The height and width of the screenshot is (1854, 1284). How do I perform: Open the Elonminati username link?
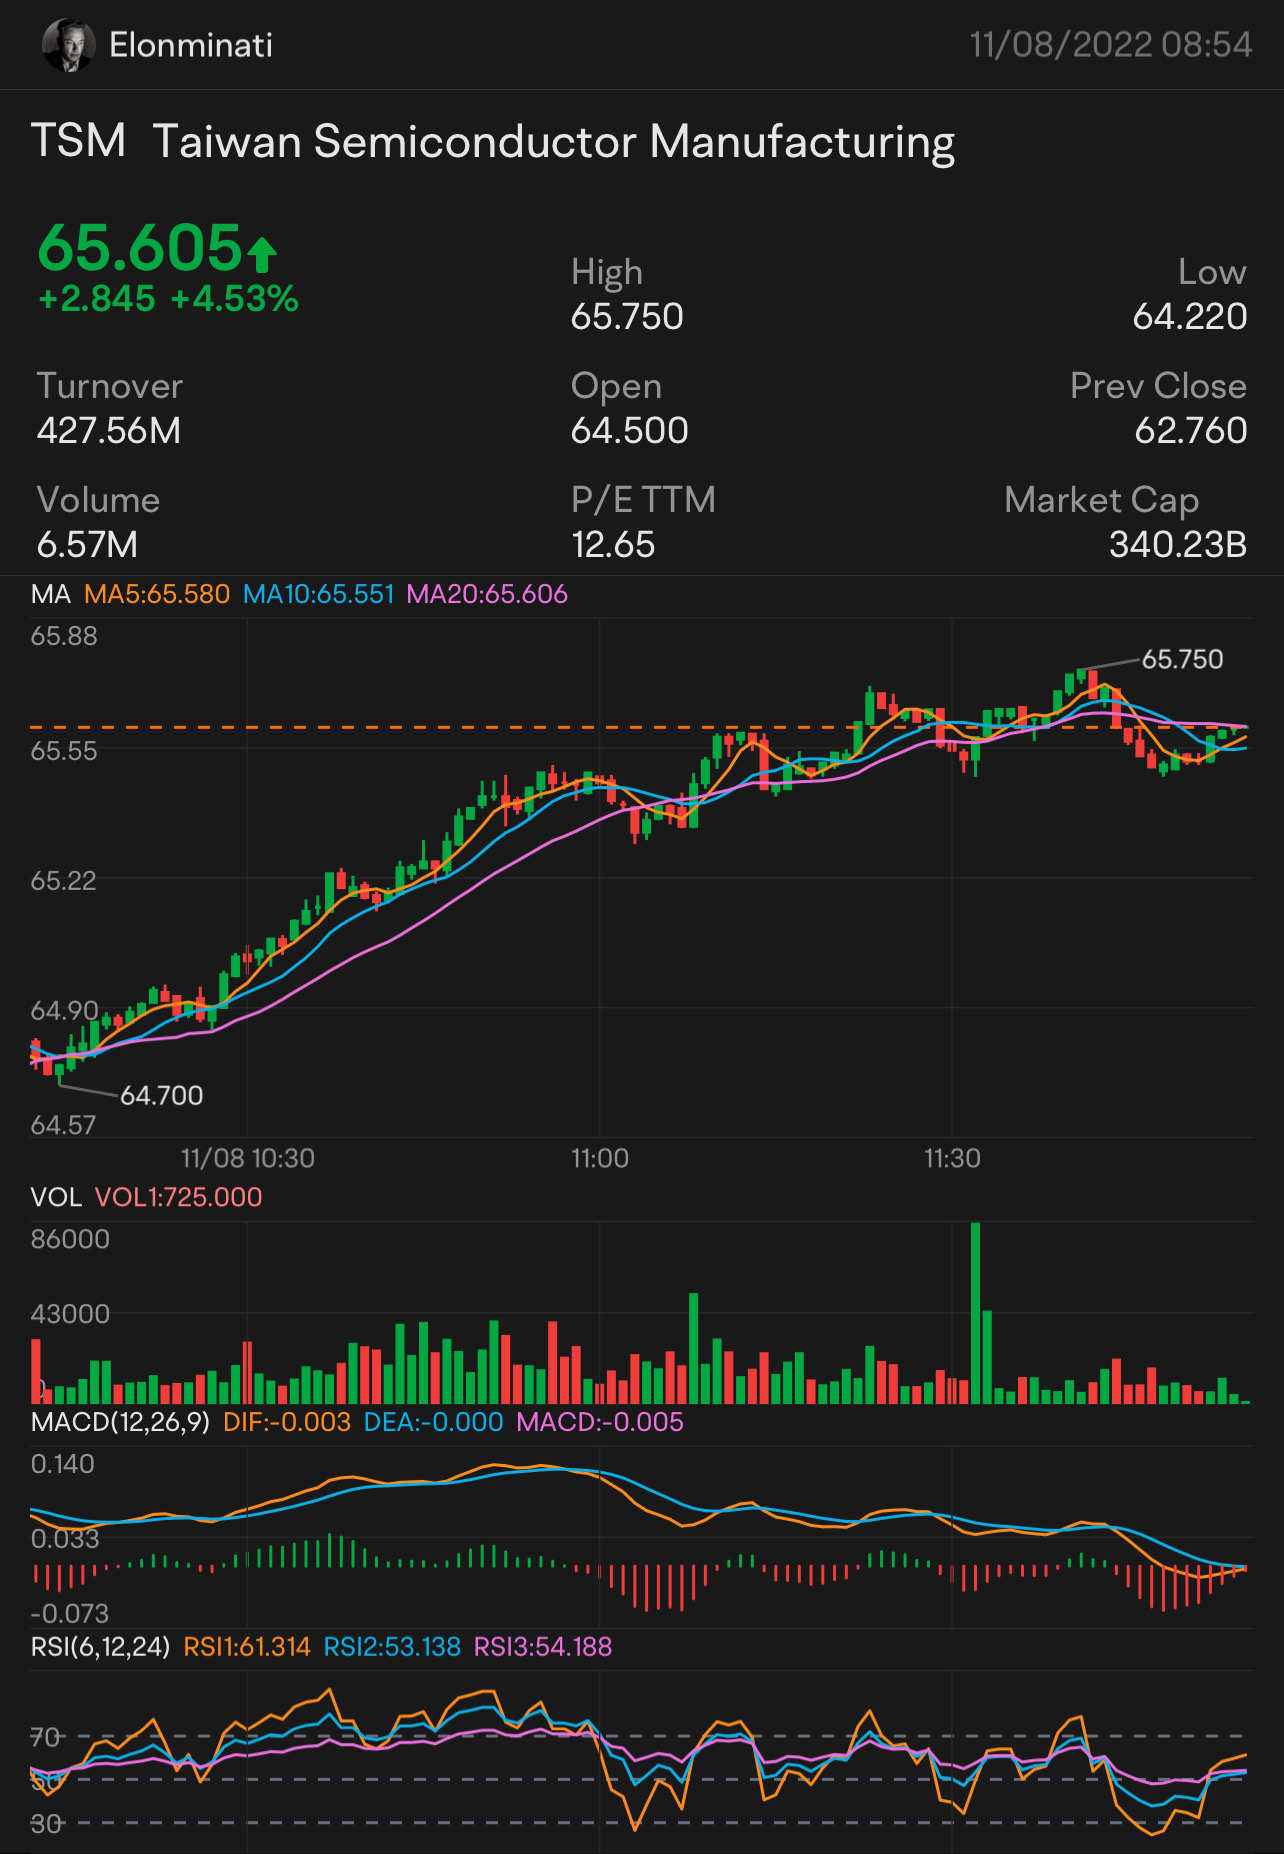point(191,45)
